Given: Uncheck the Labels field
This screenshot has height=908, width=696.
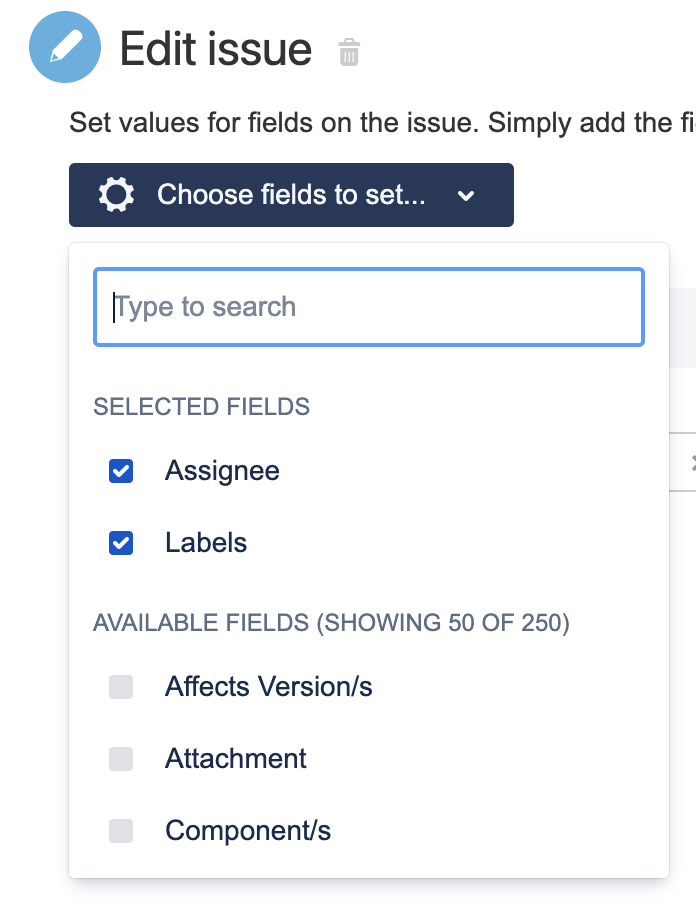Looking at the screenshot, I should point(120,542).
